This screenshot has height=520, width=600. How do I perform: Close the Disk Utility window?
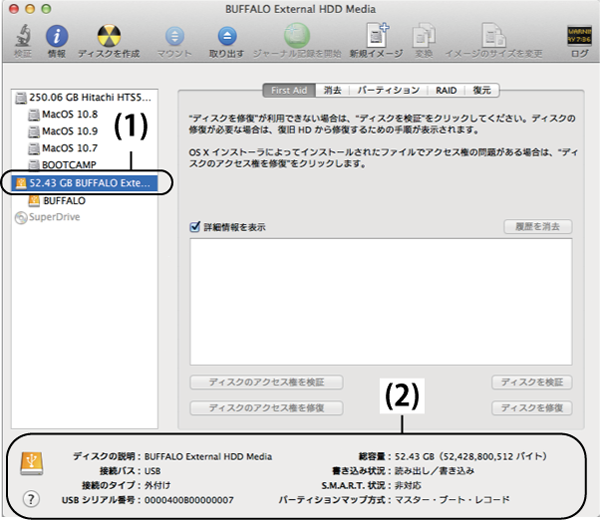[x=14, y=9]
